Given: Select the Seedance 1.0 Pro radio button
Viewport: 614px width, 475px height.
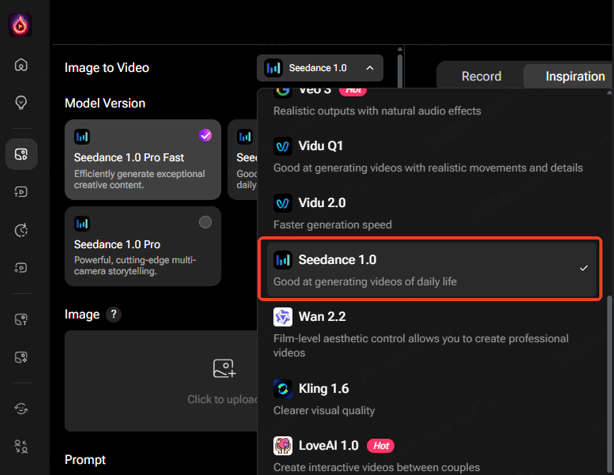Looking at the screenshot, I should tap(205, 222).
